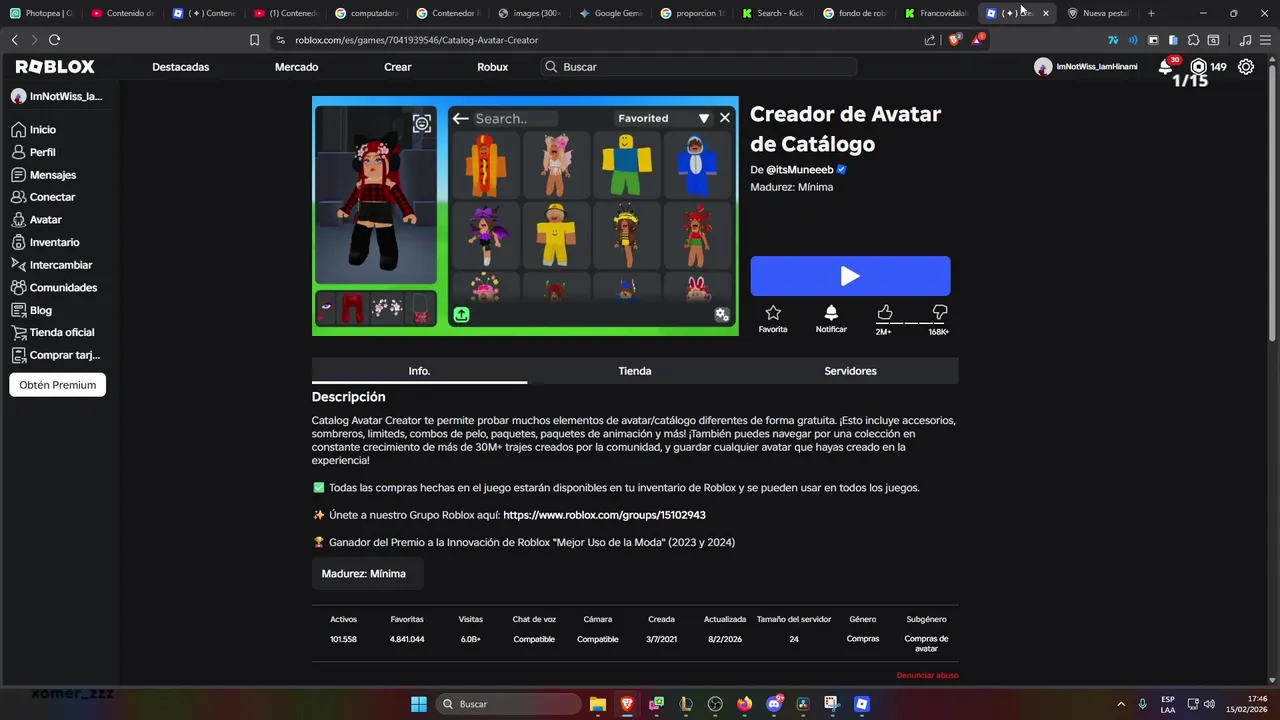Start the game with the play button

coord(850,276)
